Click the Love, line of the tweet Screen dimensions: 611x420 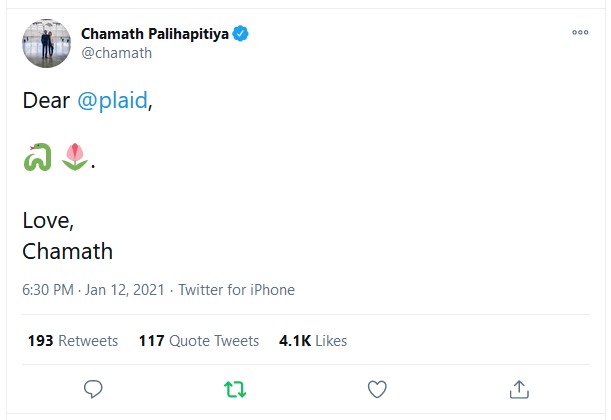click(x=47, y=220)
